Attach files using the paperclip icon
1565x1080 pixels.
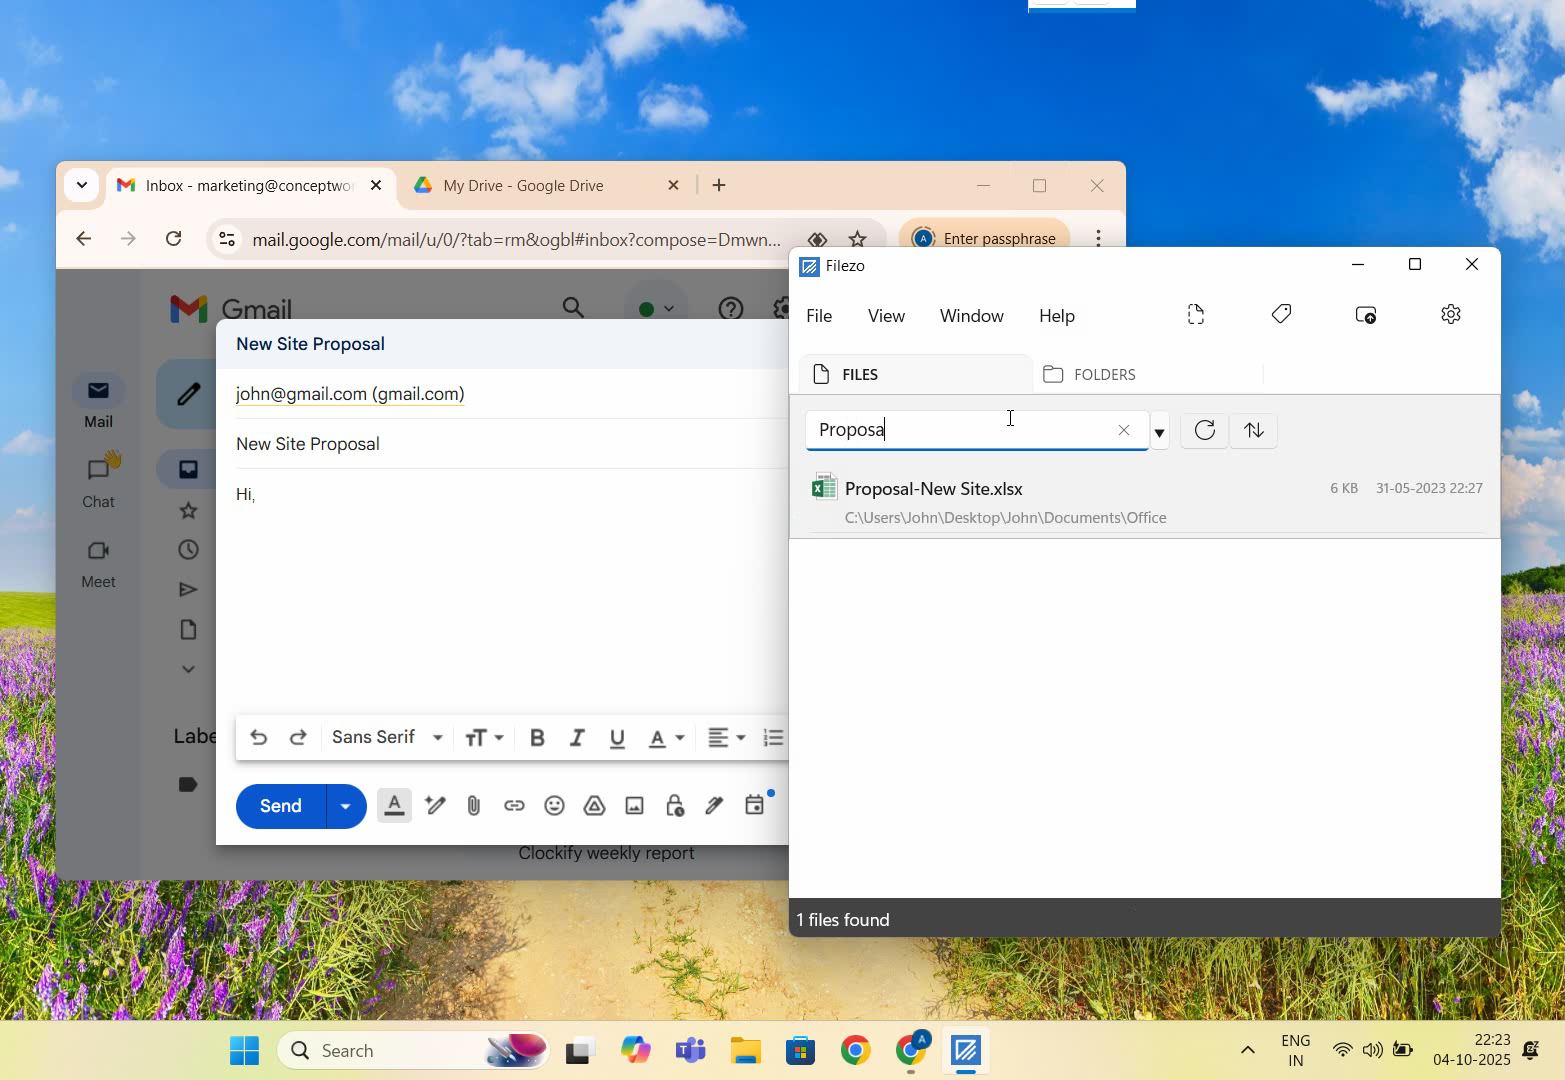click(x=474, y=806)
